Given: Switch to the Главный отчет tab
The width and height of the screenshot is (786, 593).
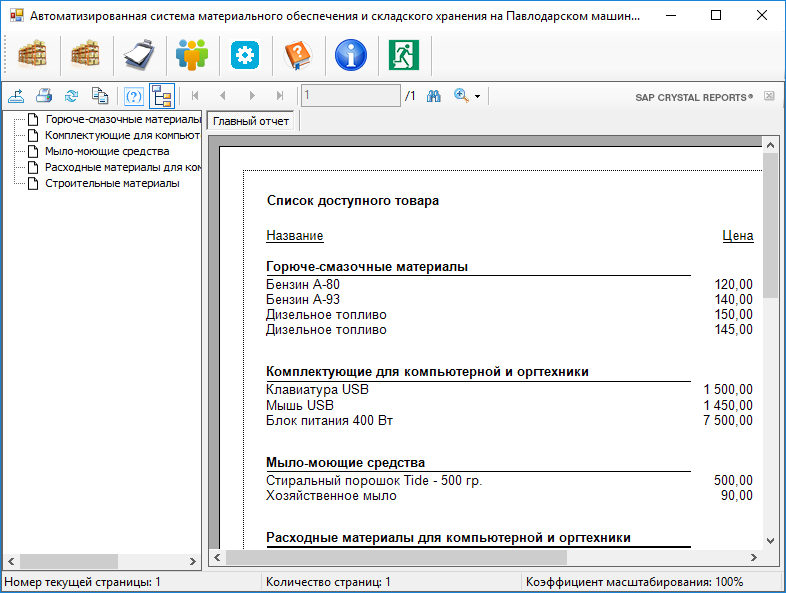Looking at the screenshot, I should 251,121.
